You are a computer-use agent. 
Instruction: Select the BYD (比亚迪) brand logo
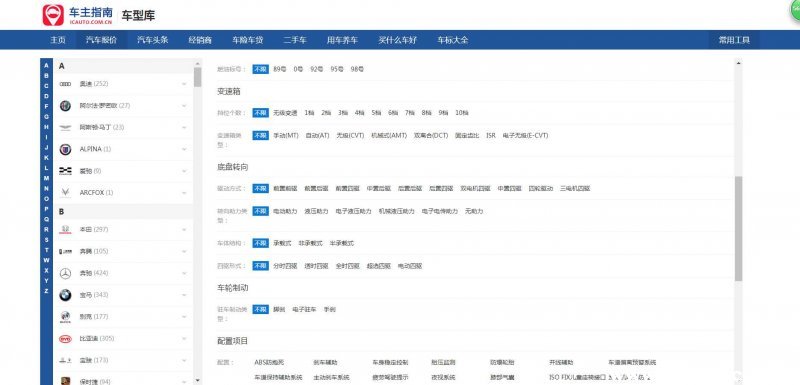pos(65,339)
